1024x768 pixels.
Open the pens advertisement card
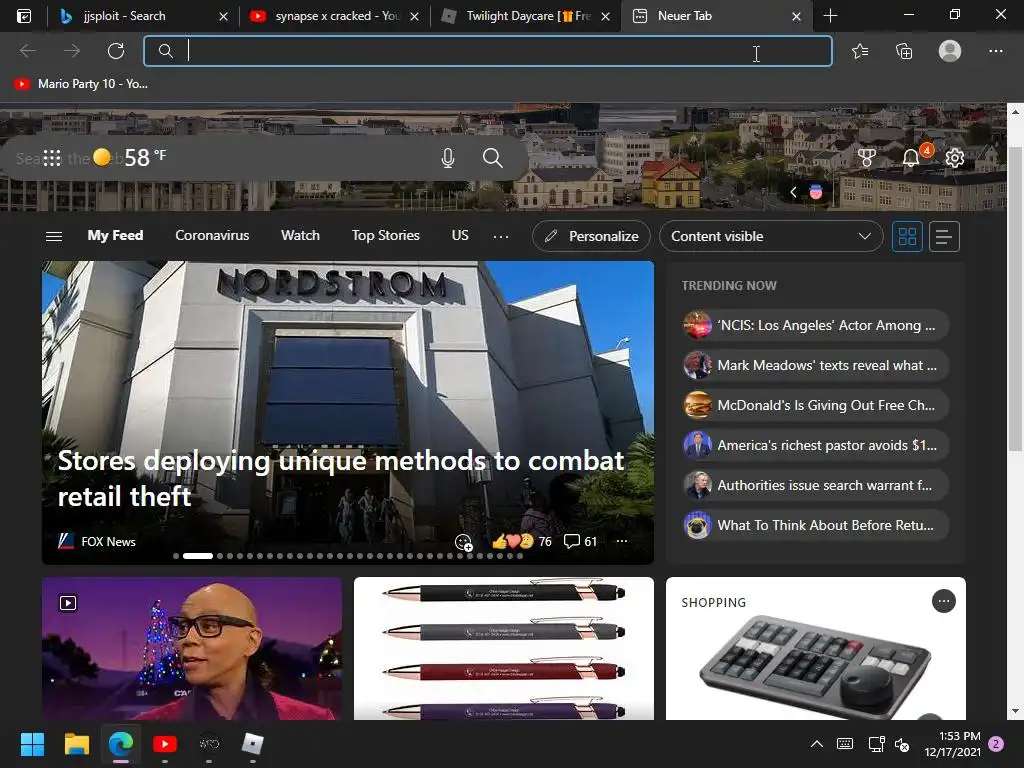click(504, 648)
